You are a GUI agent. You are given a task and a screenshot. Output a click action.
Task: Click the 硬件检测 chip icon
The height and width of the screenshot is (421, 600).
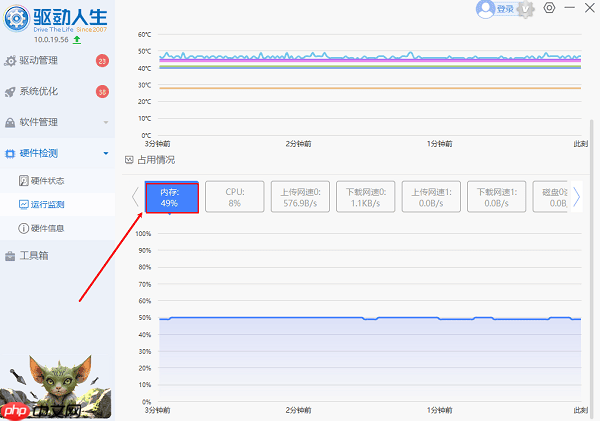tap(10, 154)
